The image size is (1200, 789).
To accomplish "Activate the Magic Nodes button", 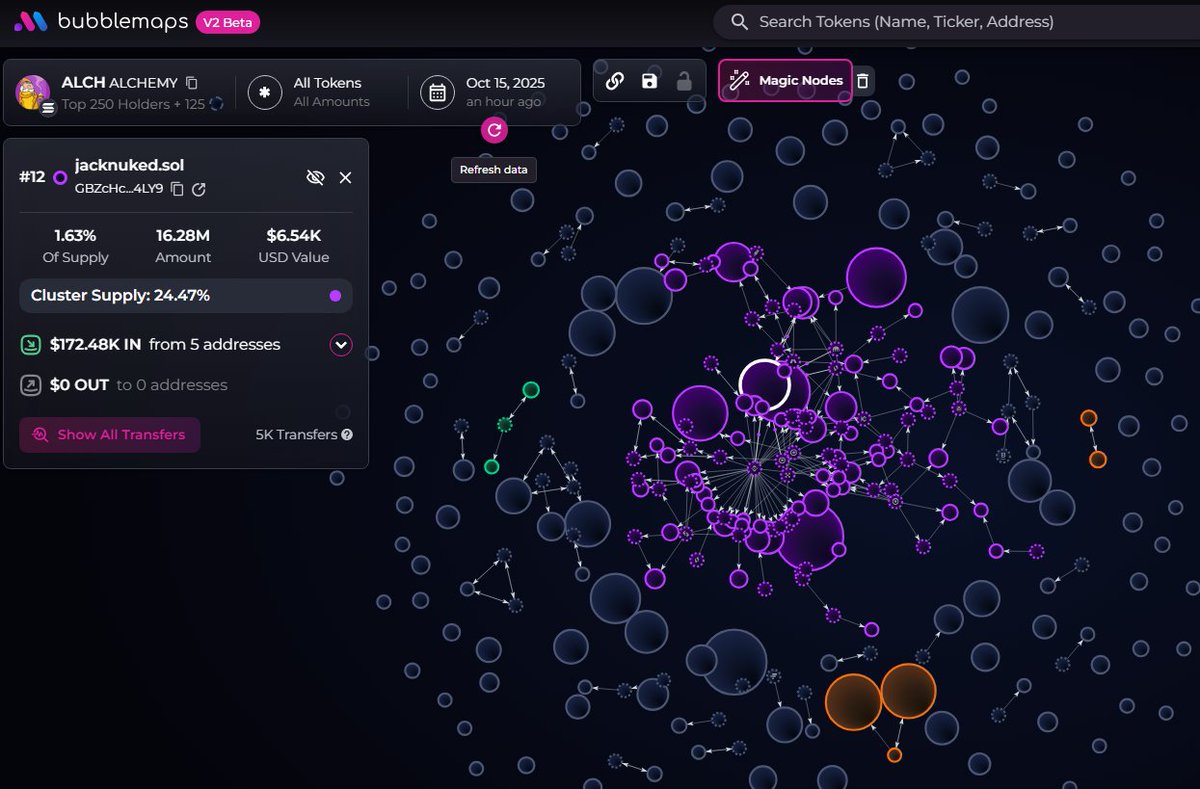I will (x=785, y=80).
